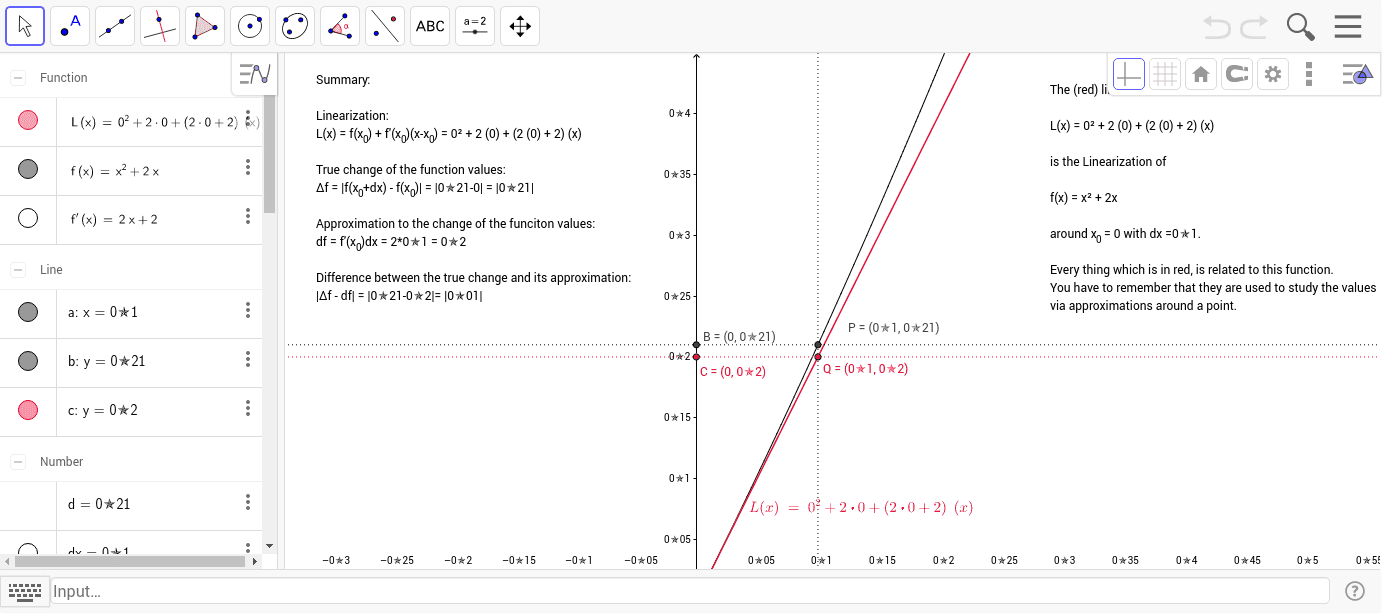This screenshot has height=614, width=1382.
Task: Collapse the Function group
Action: click(18, 77)
